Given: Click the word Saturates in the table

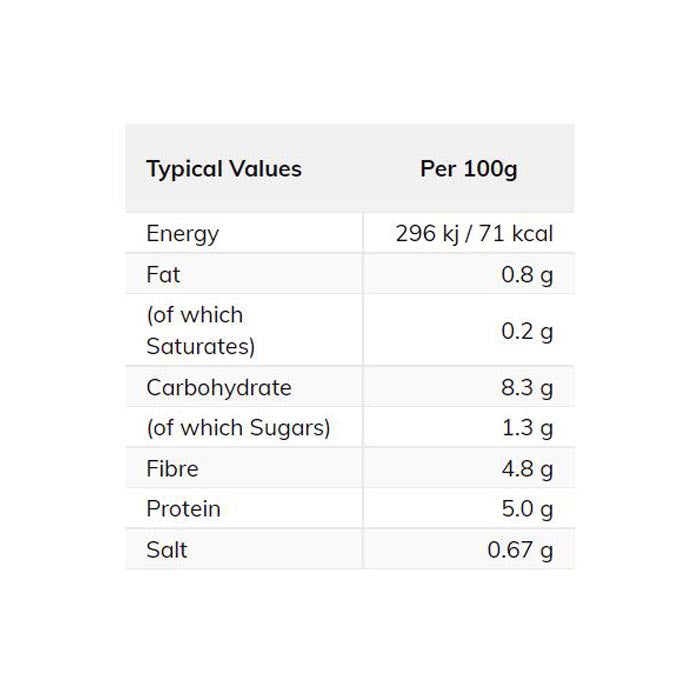Looking at the screenshot, I should [x=200, y=347].
